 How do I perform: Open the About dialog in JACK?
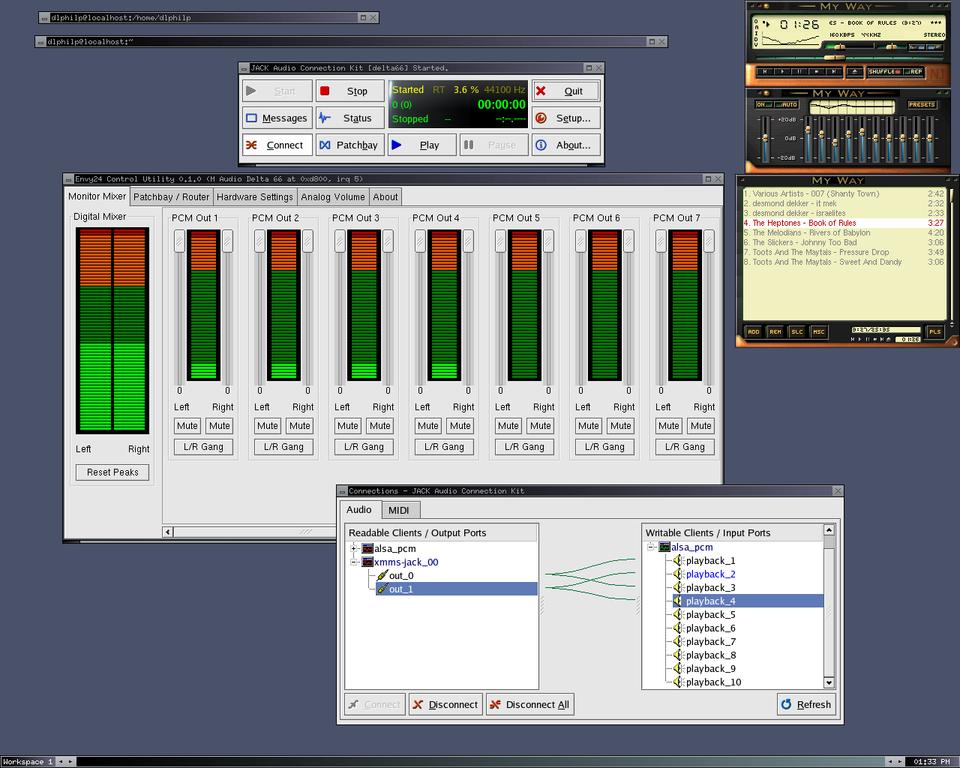pos(566,145)
